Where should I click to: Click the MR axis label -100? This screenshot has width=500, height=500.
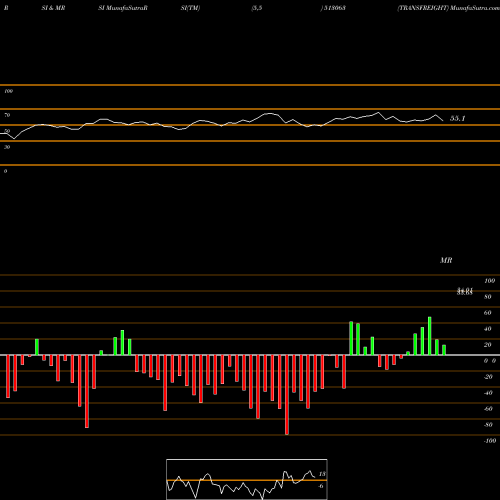[x=490, y=441]
